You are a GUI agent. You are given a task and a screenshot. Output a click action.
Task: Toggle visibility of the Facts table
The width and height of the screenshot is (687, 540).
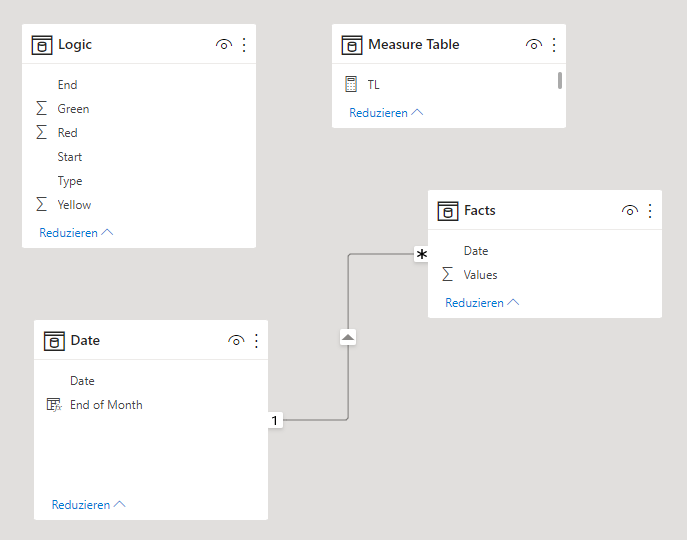pyautogui.click(x=630, y=211)
